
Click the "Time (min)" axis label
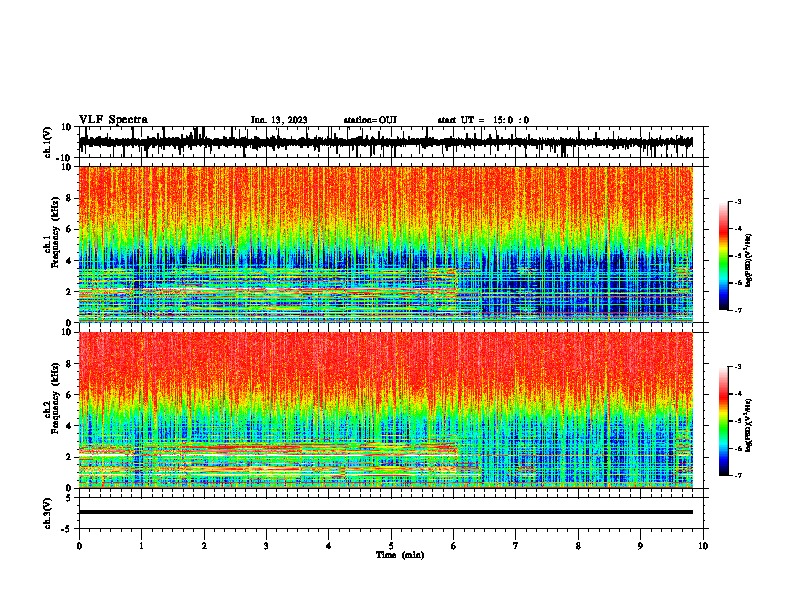[400, 555]
